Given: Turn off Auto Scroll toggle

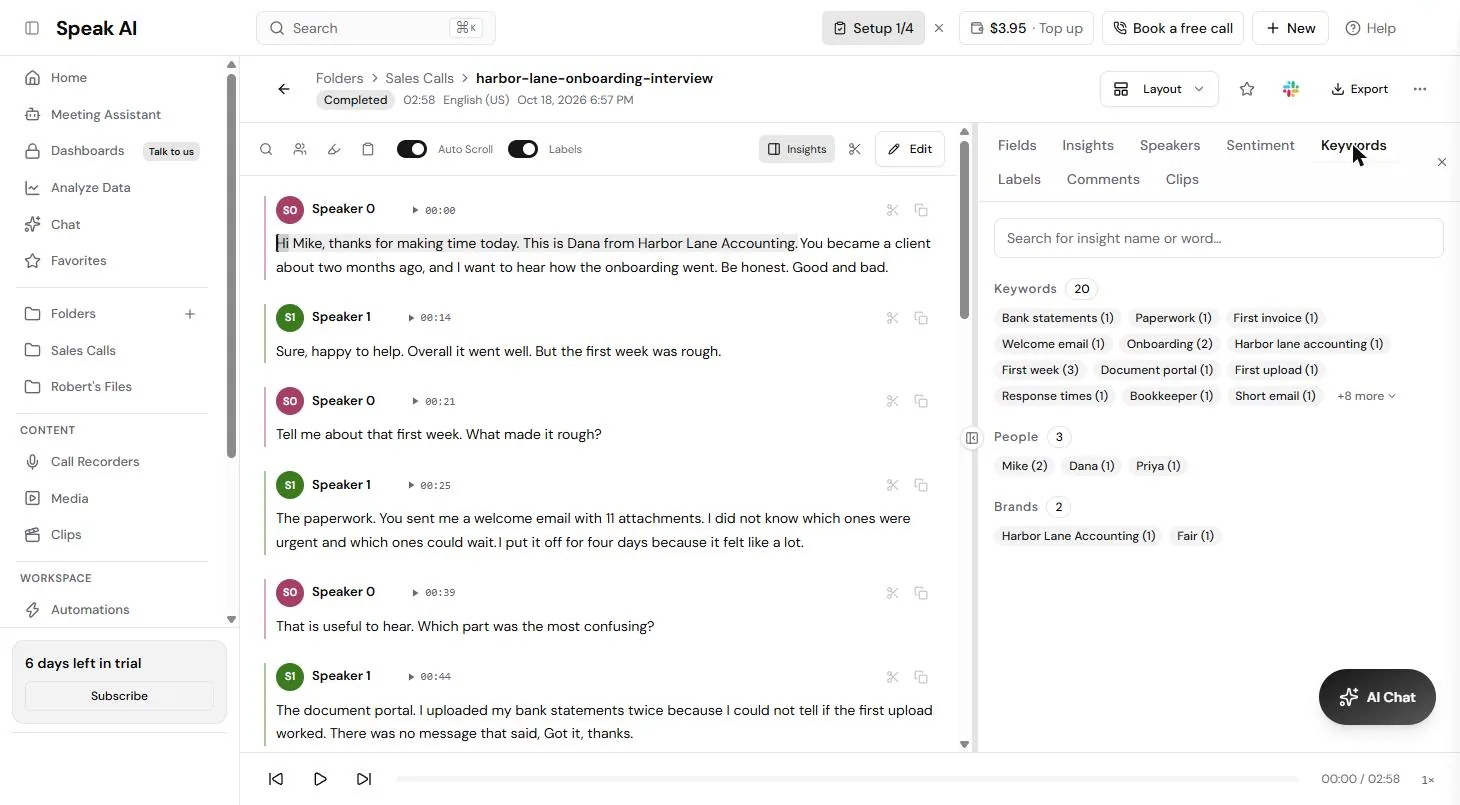Looking at the screenshot, I should pos(412,149).
